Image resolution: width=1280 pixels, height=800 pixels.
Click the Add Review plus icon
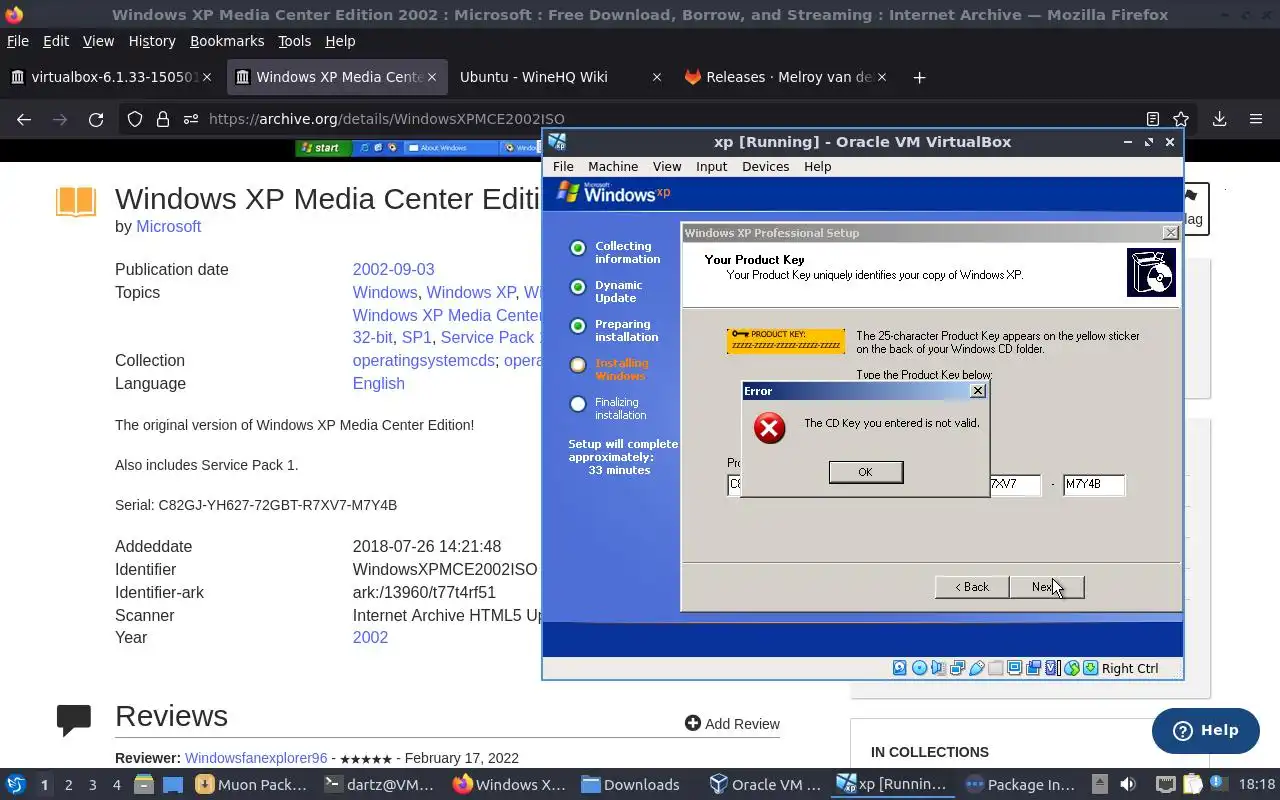coord(692,723)
